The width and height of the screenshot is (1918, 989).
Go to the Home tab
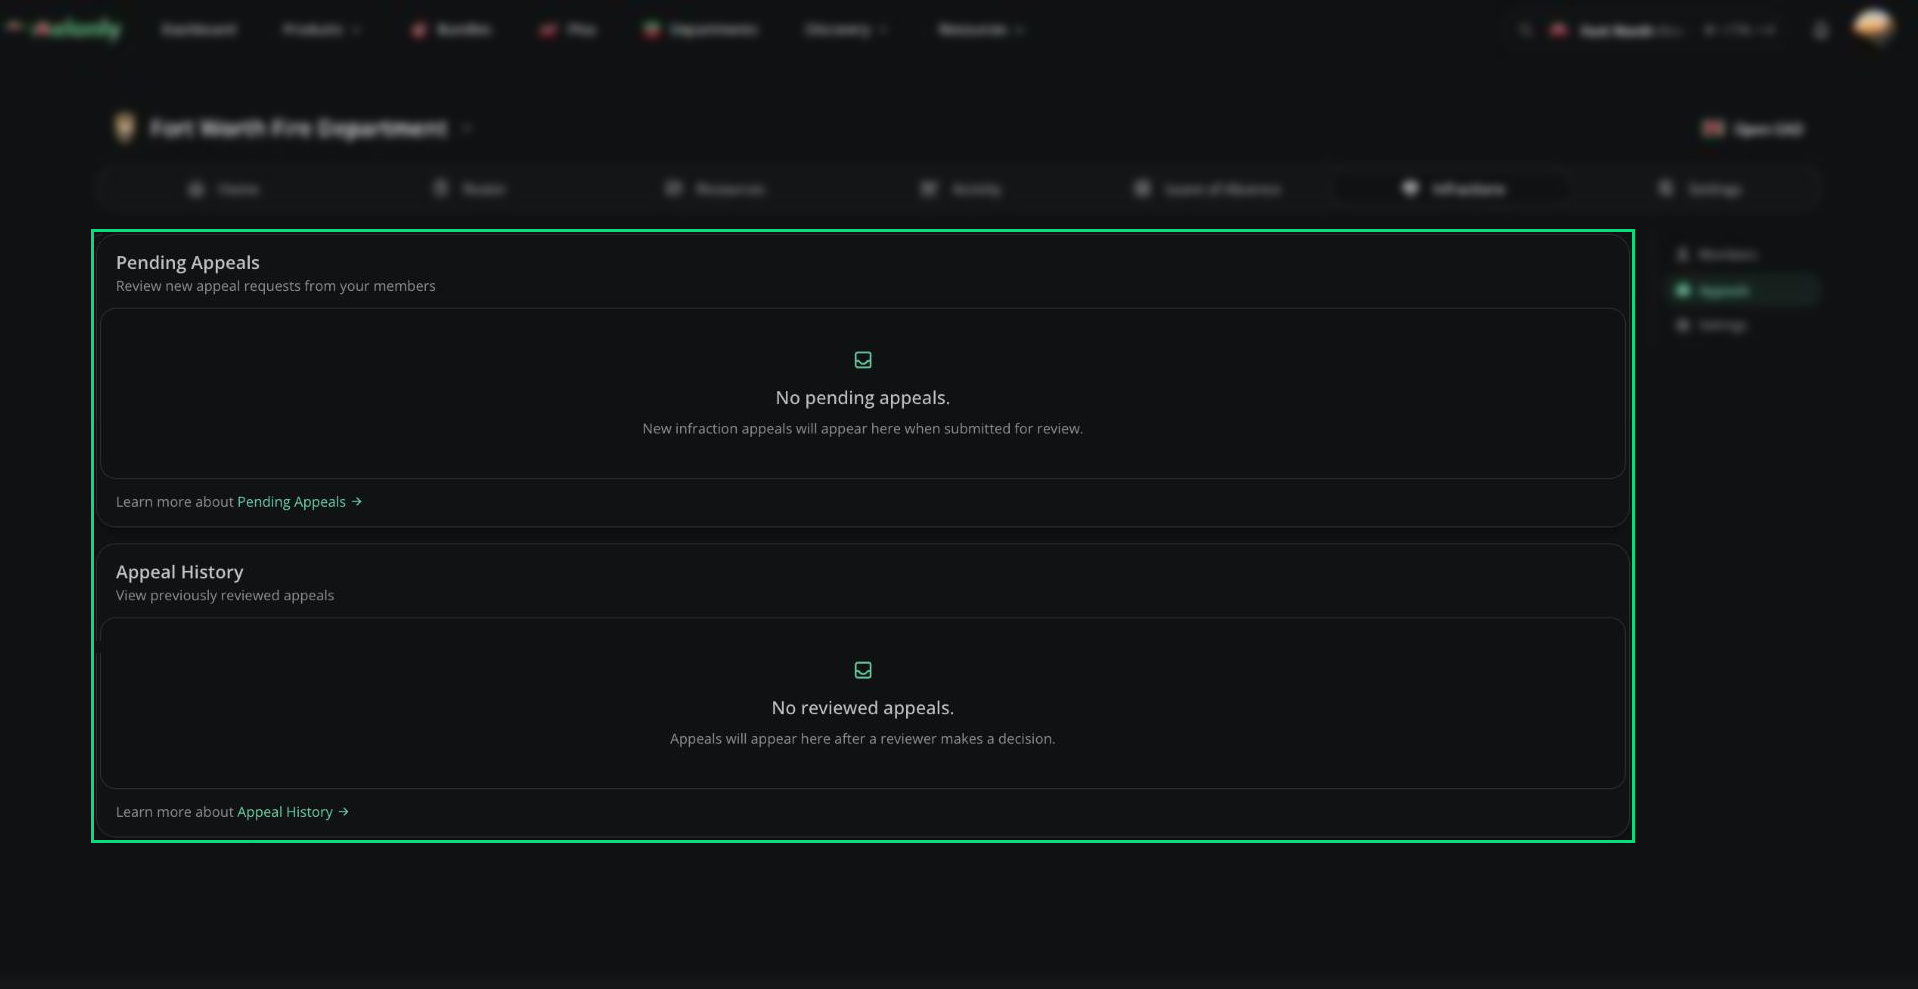(225, 189)
